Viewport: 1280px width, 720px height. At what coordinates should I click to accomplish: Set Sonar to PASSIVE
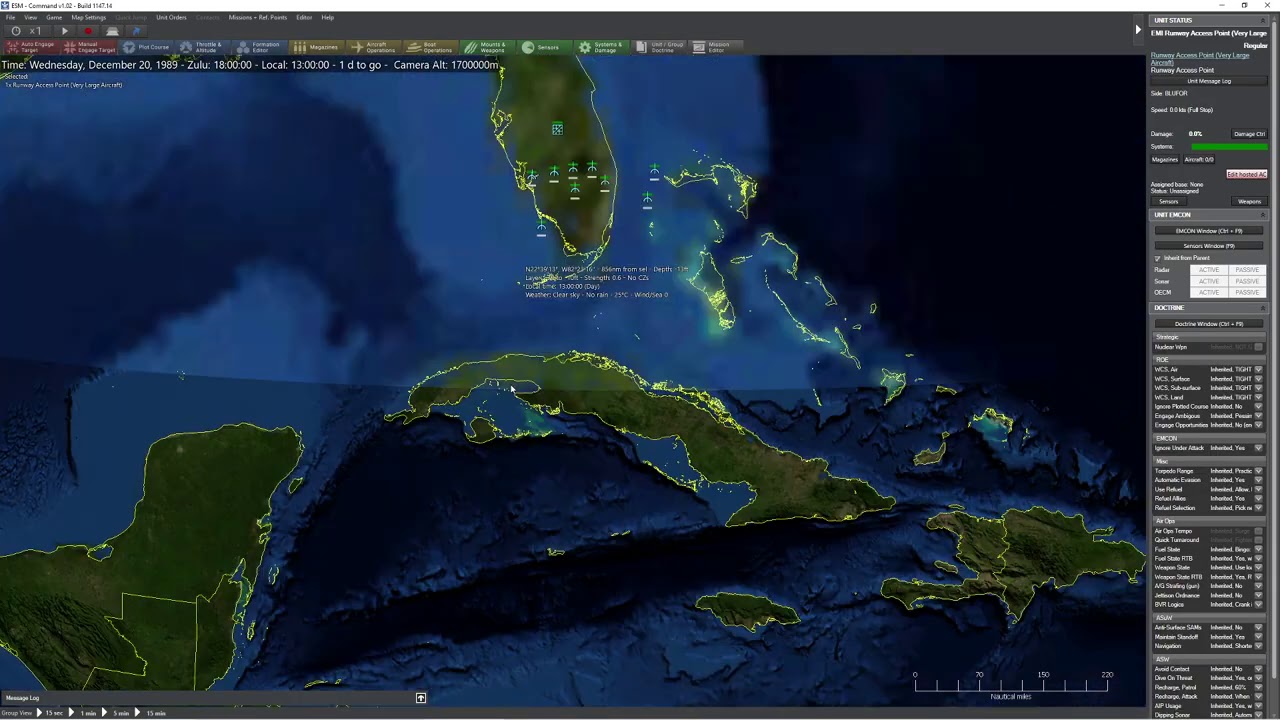pos(1247,281)
